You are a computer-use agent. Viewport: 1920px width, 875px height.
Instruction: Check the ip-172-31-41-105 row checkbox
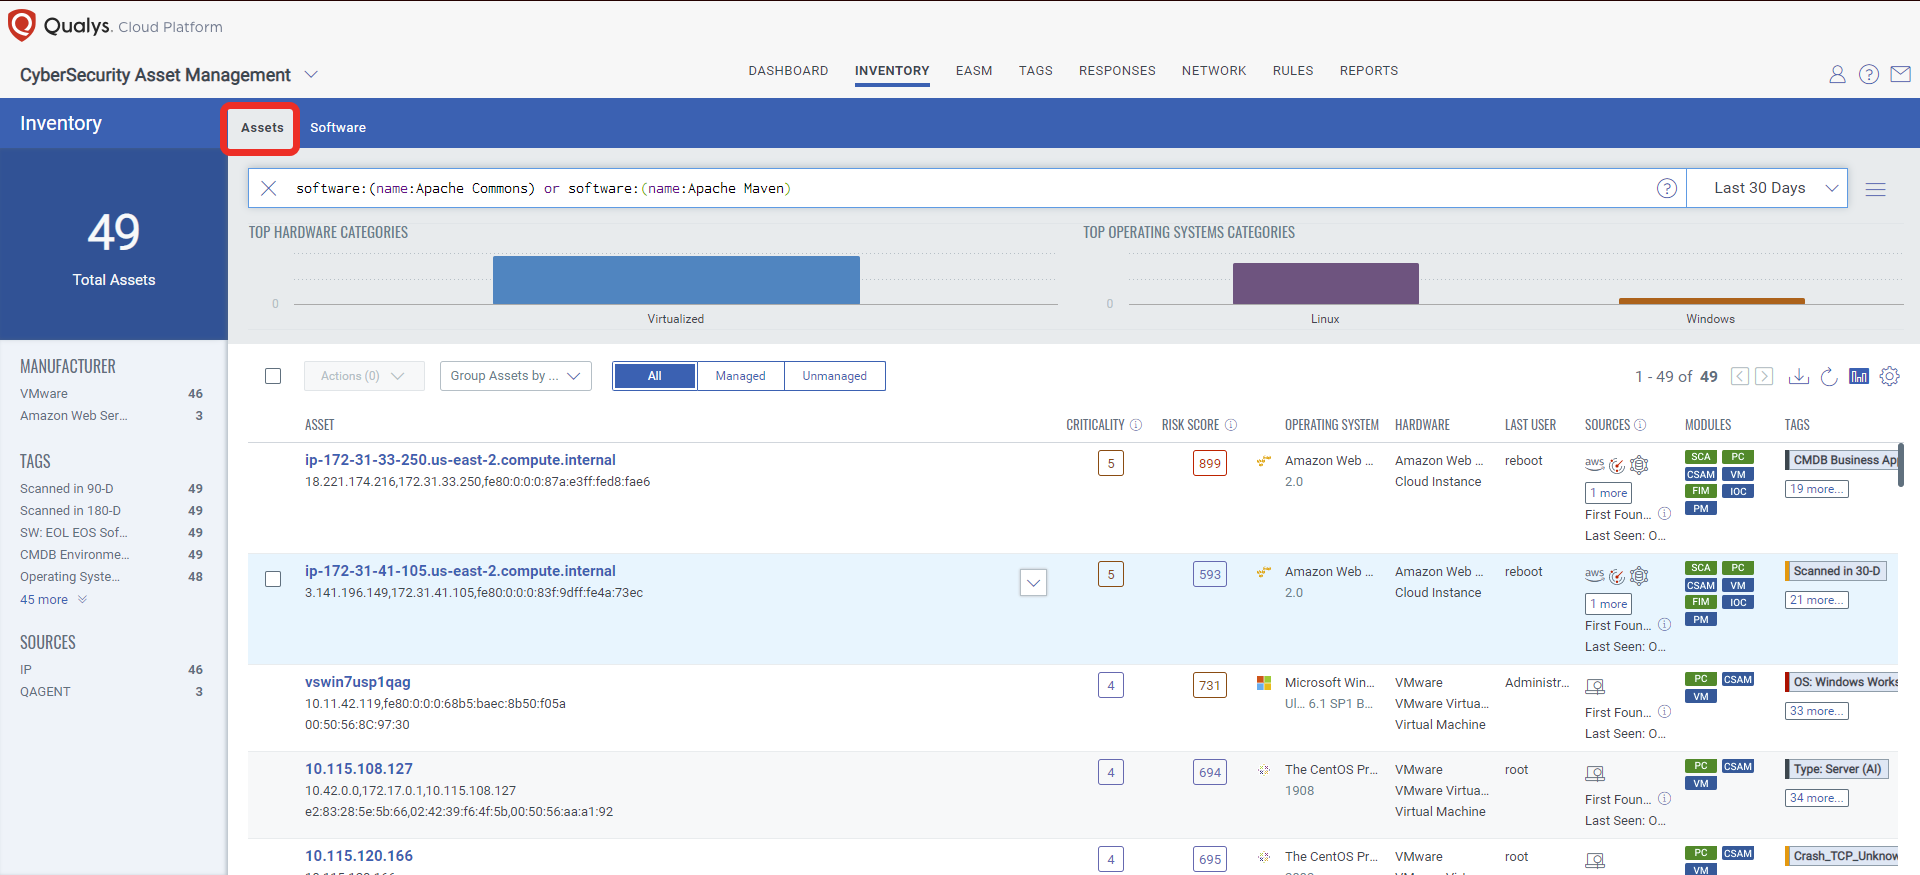(x=273, y=579)
